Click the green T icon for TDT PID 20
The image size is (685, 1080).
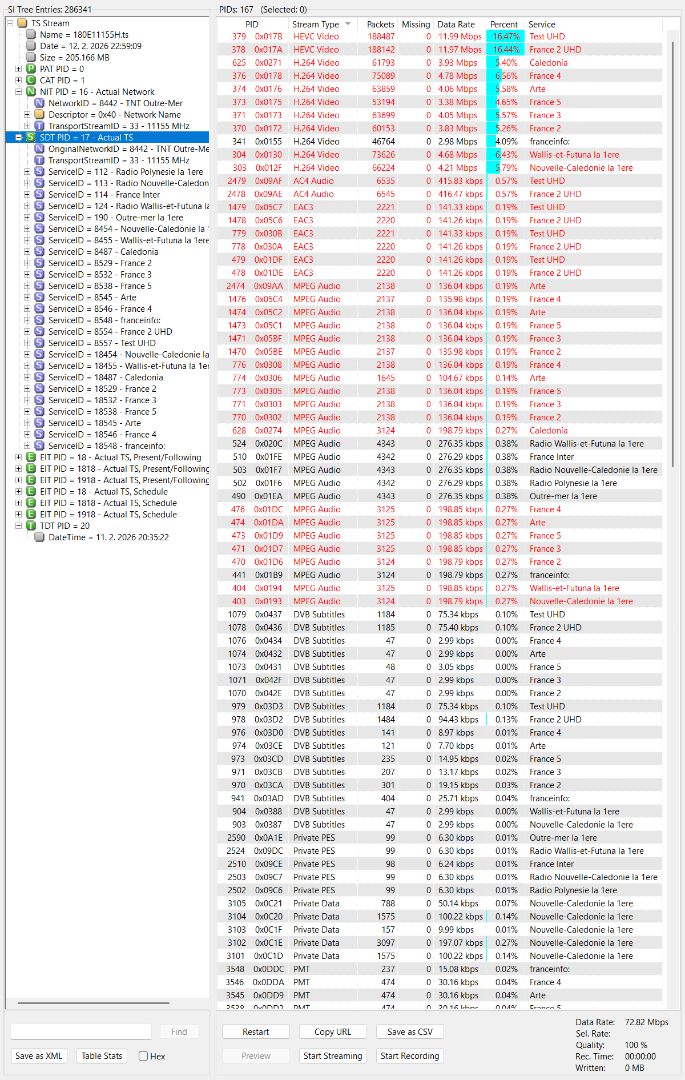pyautogui.click(x=30, y=525)
